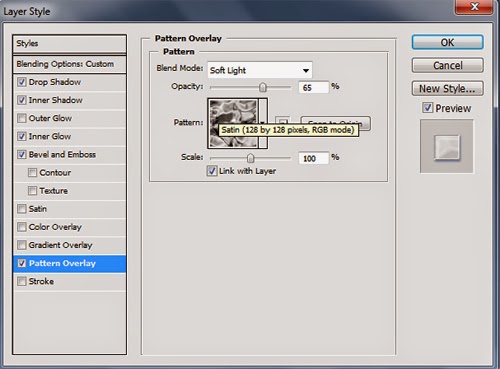Image resolution: width=500 pixels, height=369 pixels.
Task: Enable the Contour sub-option checkbox
Action: pos(32,172)
